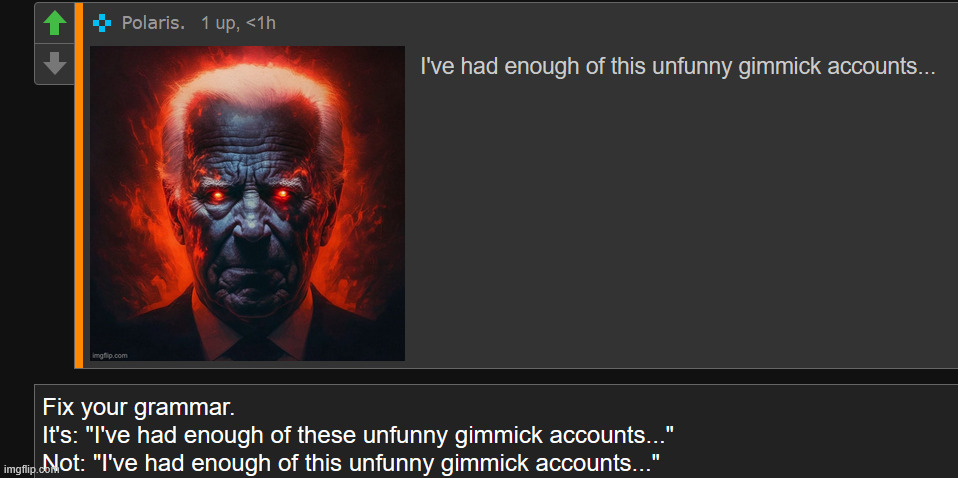Screen dimensions: 958x478
Task: Click the orange vertical bar beside the comment
Action: pyautogui.click(x=79, y=185)
